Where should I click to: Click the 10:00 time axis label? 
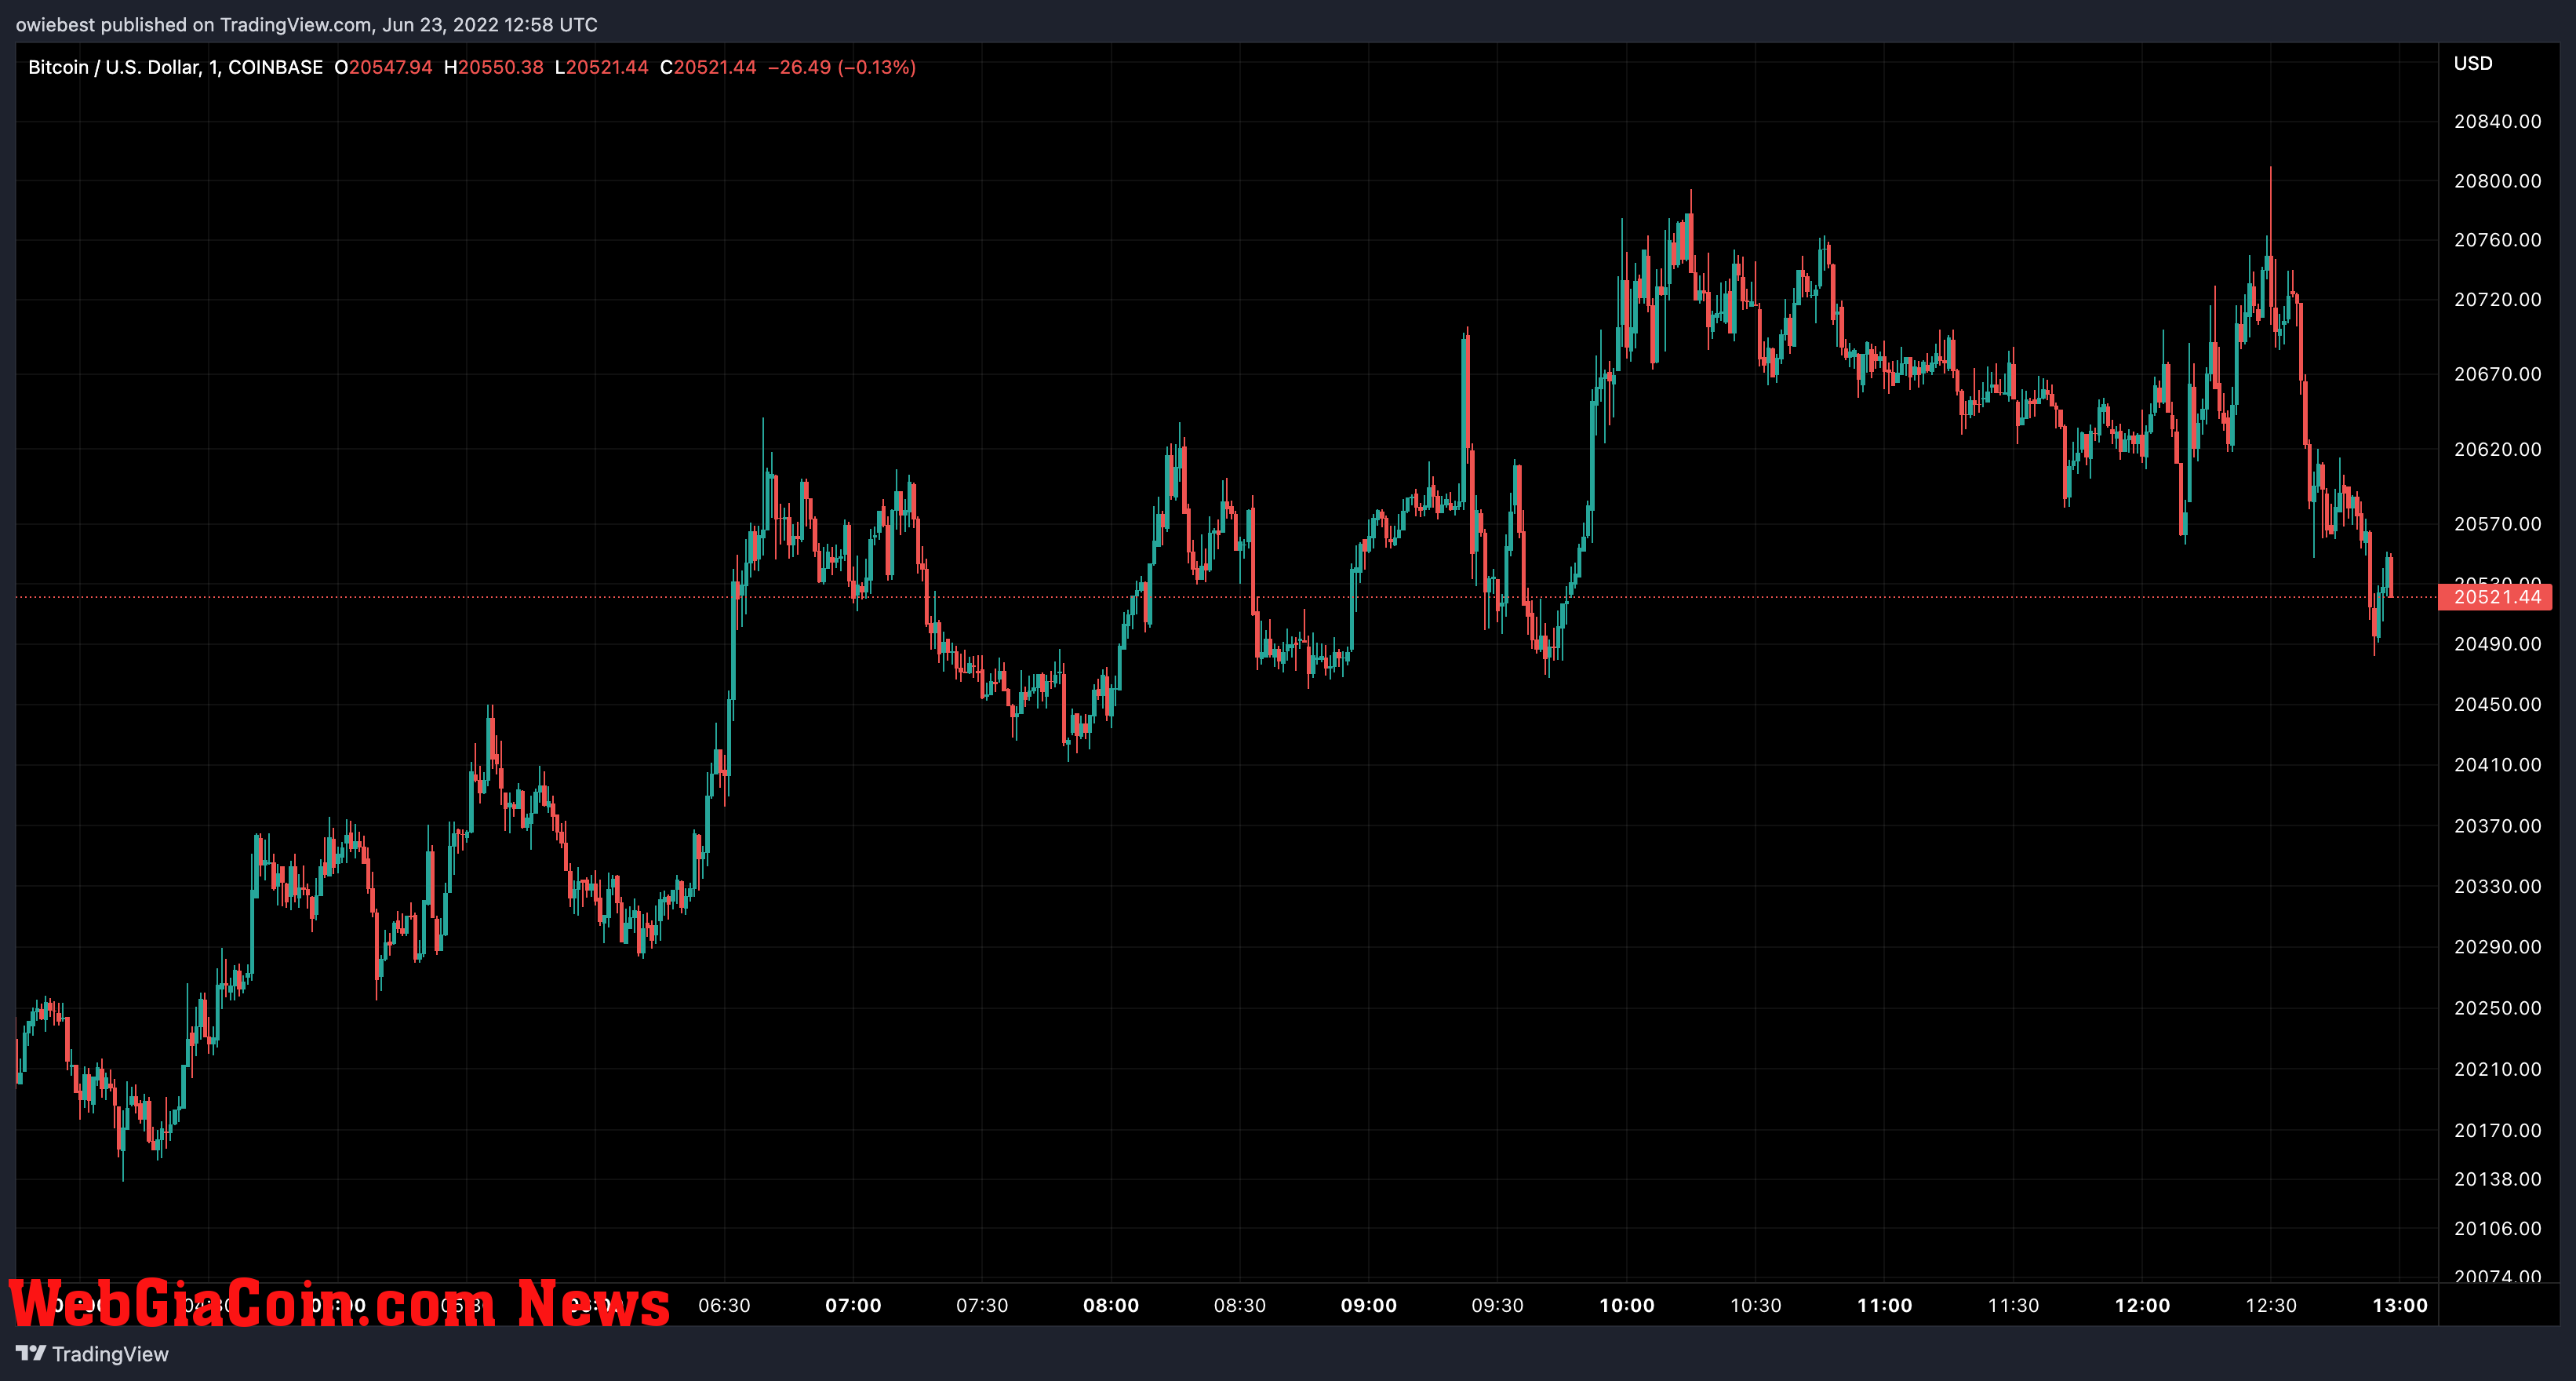click(x=1627, y=1305)
